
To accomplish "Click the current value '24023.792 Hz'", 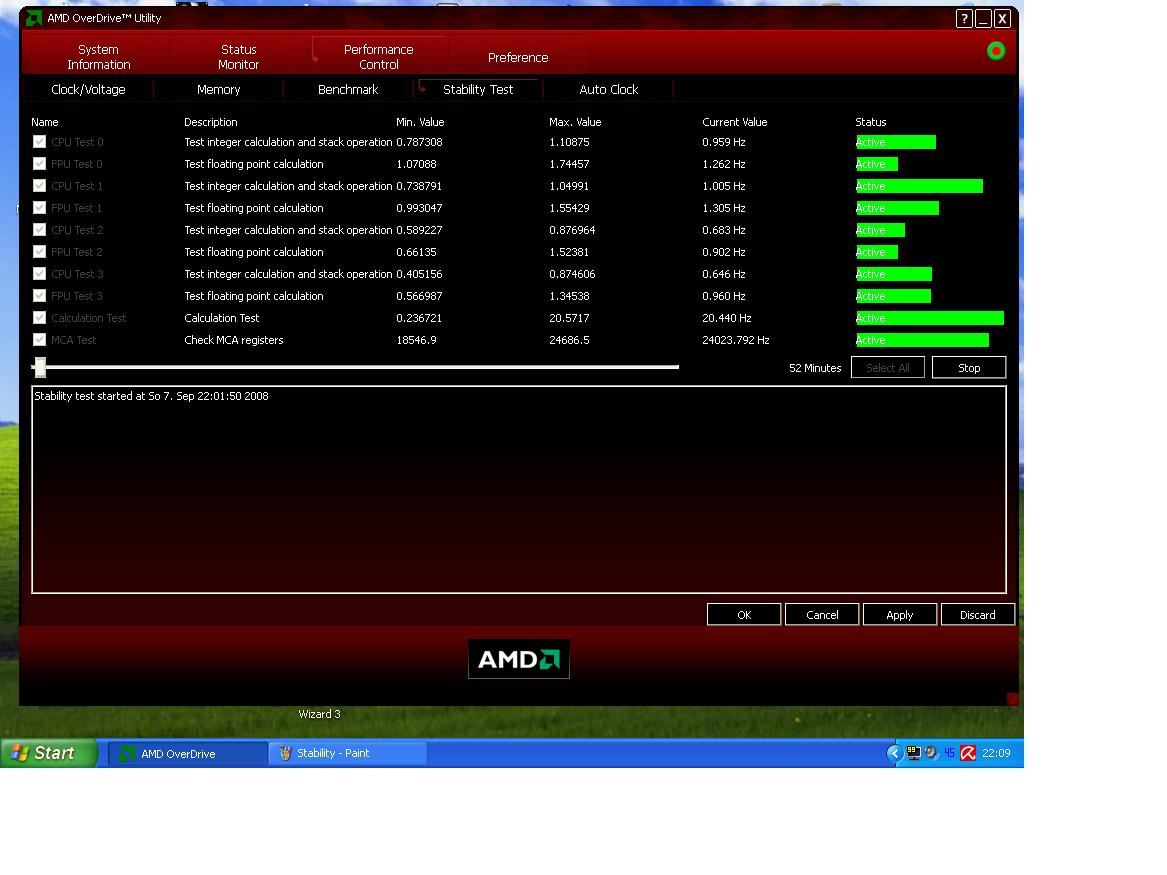I will [735, 340].
